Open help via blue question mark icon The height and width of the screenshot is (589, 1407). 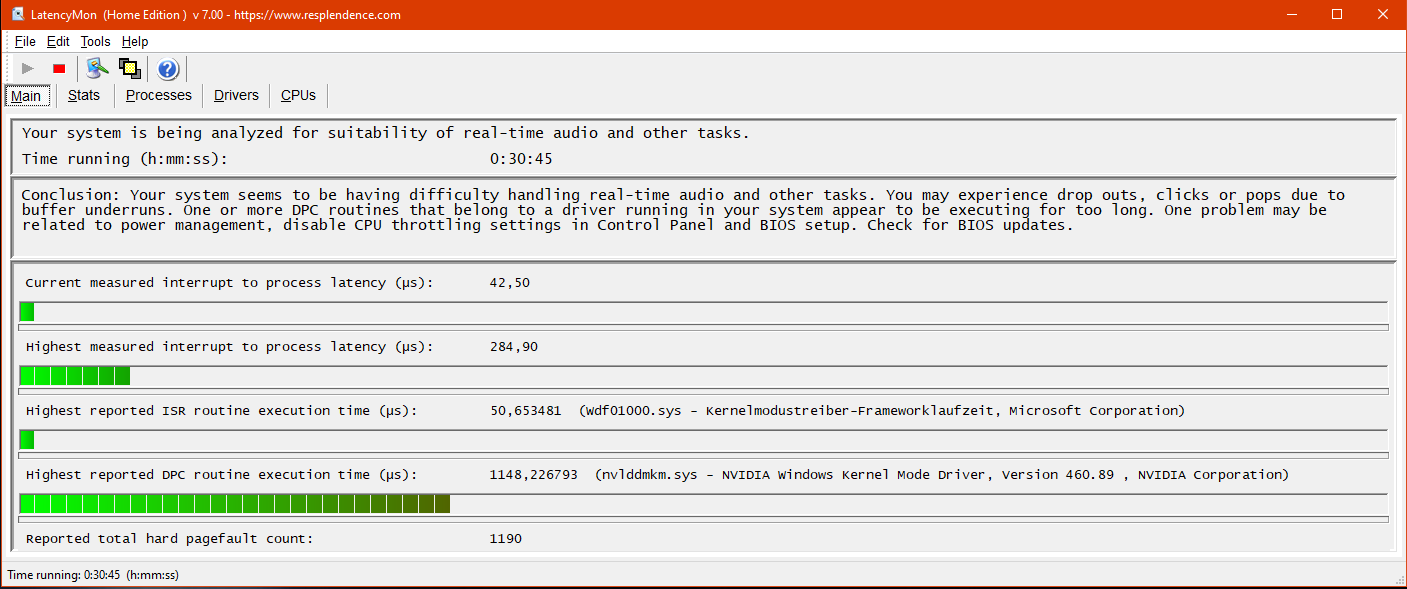point(168,68)
